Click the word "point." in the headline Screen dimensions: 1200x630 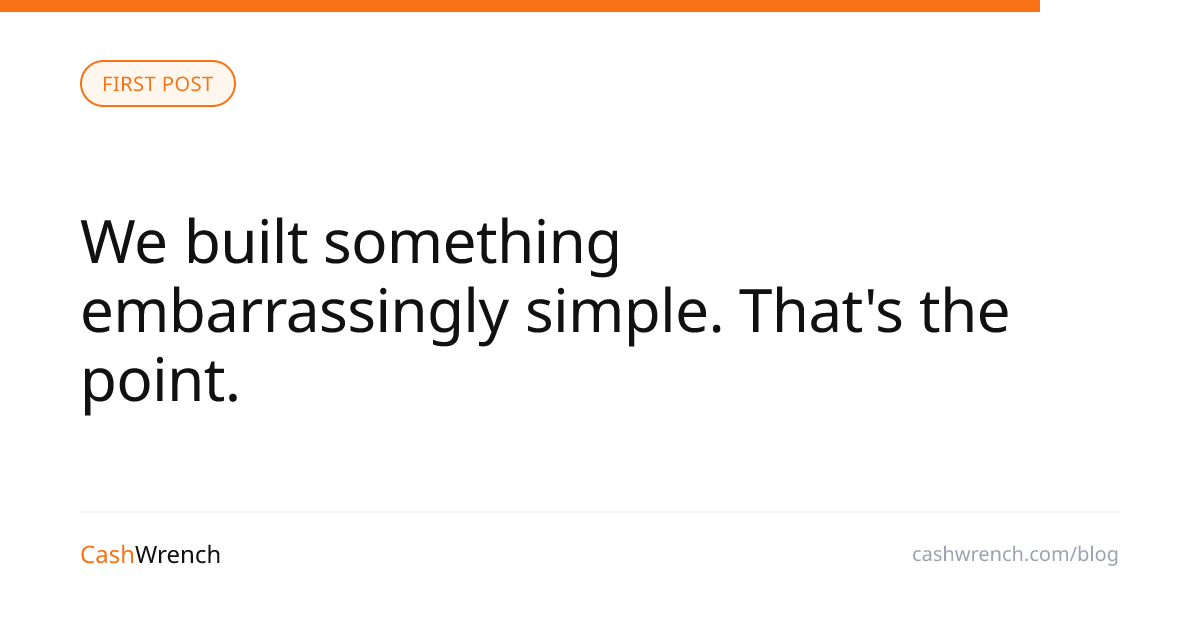pos(160,382)
